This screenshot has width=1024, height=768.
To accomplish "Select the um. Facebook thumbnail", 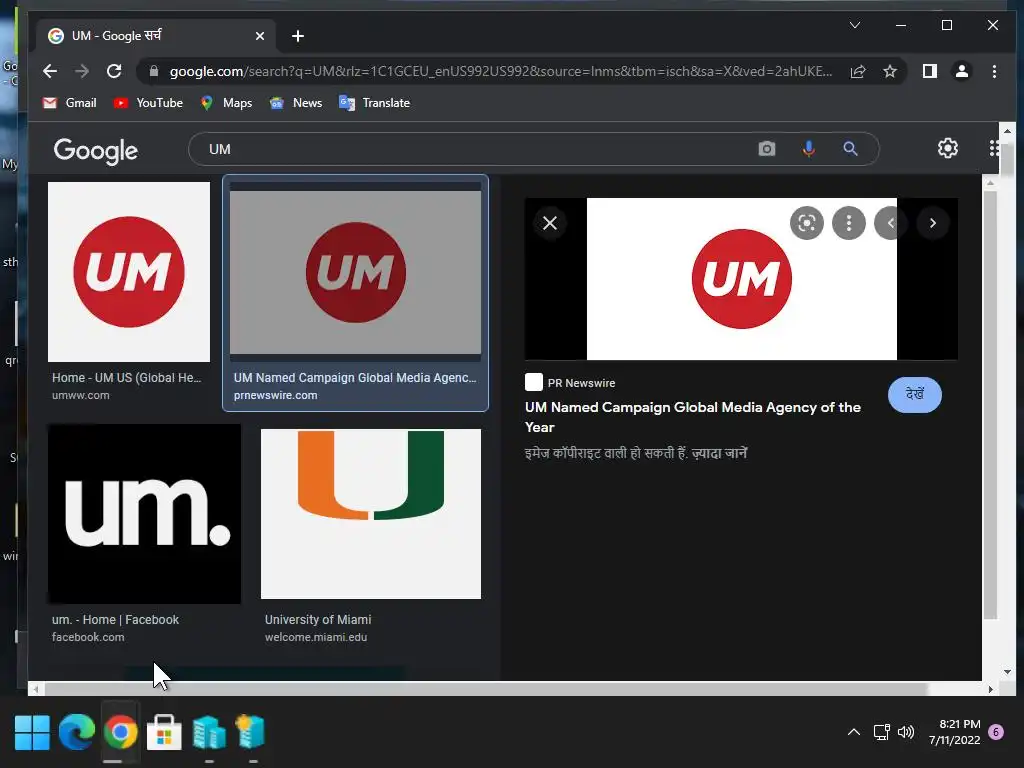I will pos(144,514).
